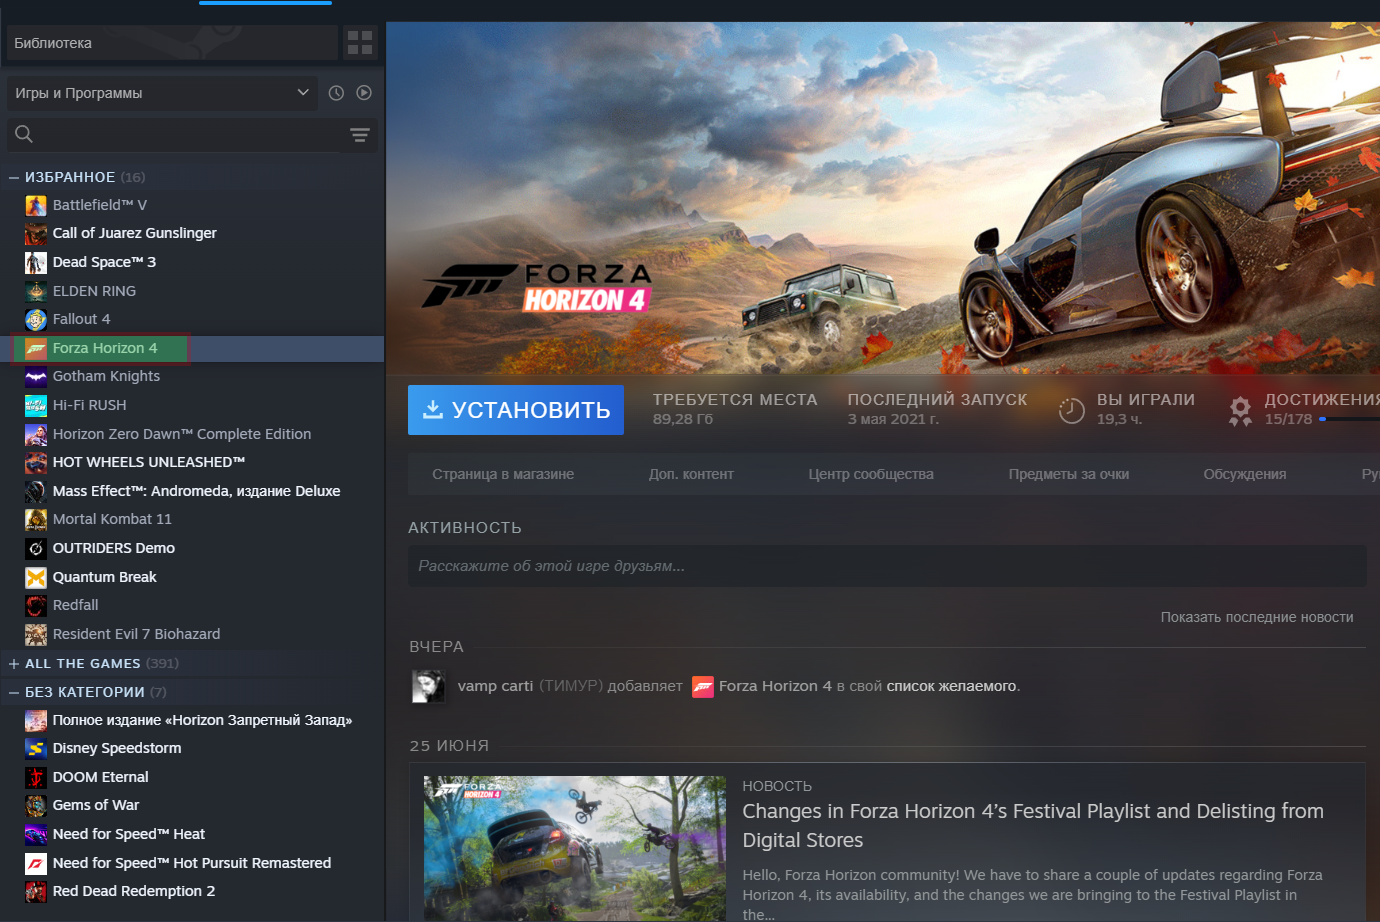Click the Dead Space 3 icon
This screenshot has height=922, width=1380.
click(36, 262)
